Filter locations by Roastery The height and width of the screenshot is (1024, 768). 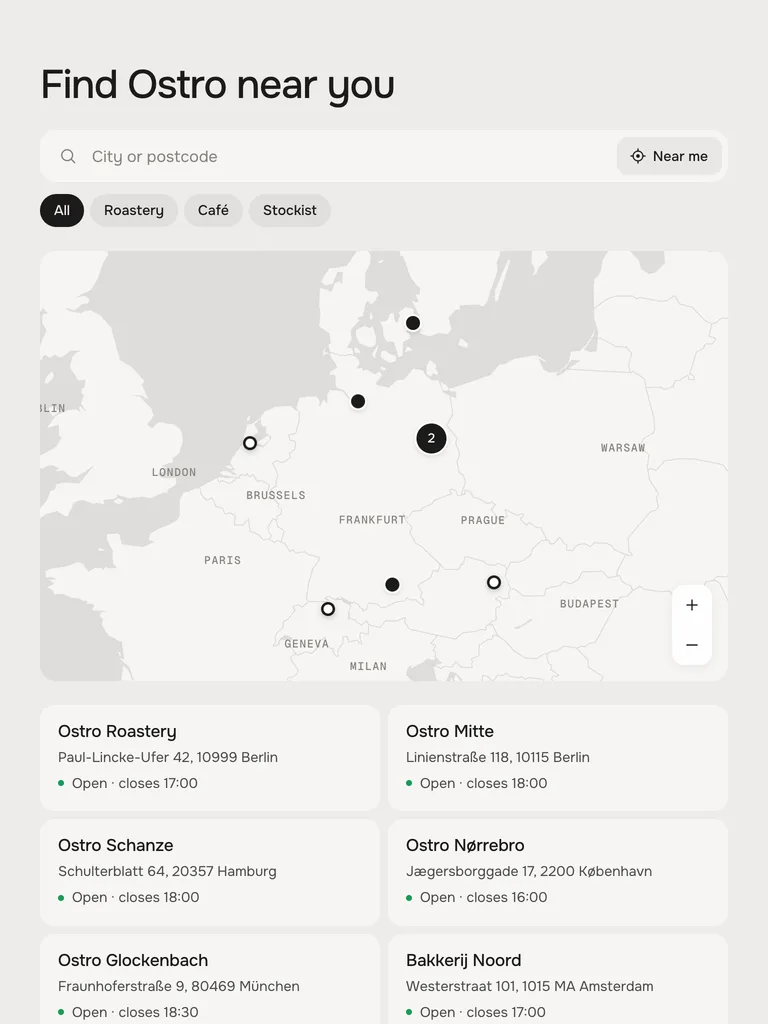coord(134,210)
